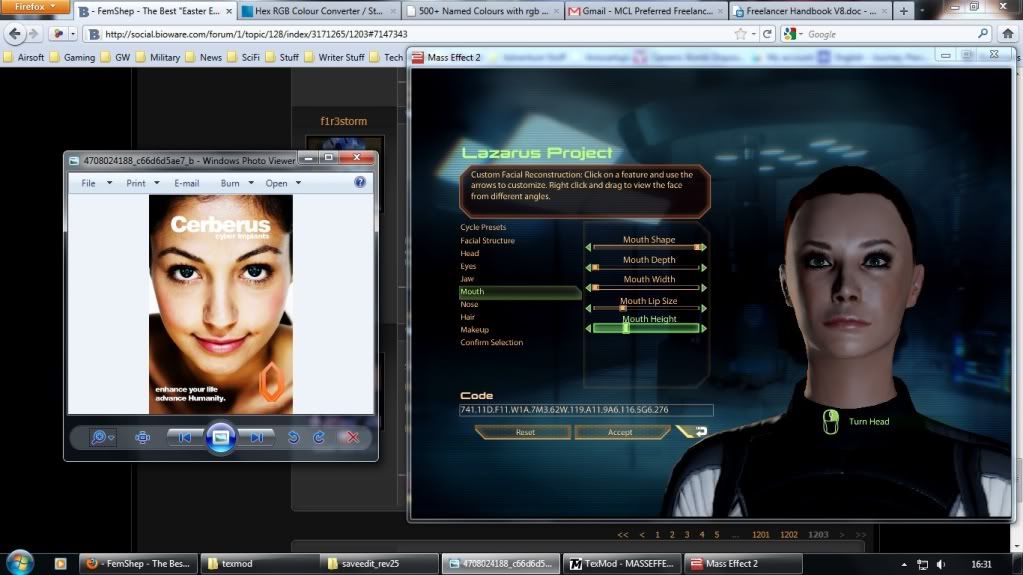
Task: Click the network tray icon
Action: click(923, 565)
